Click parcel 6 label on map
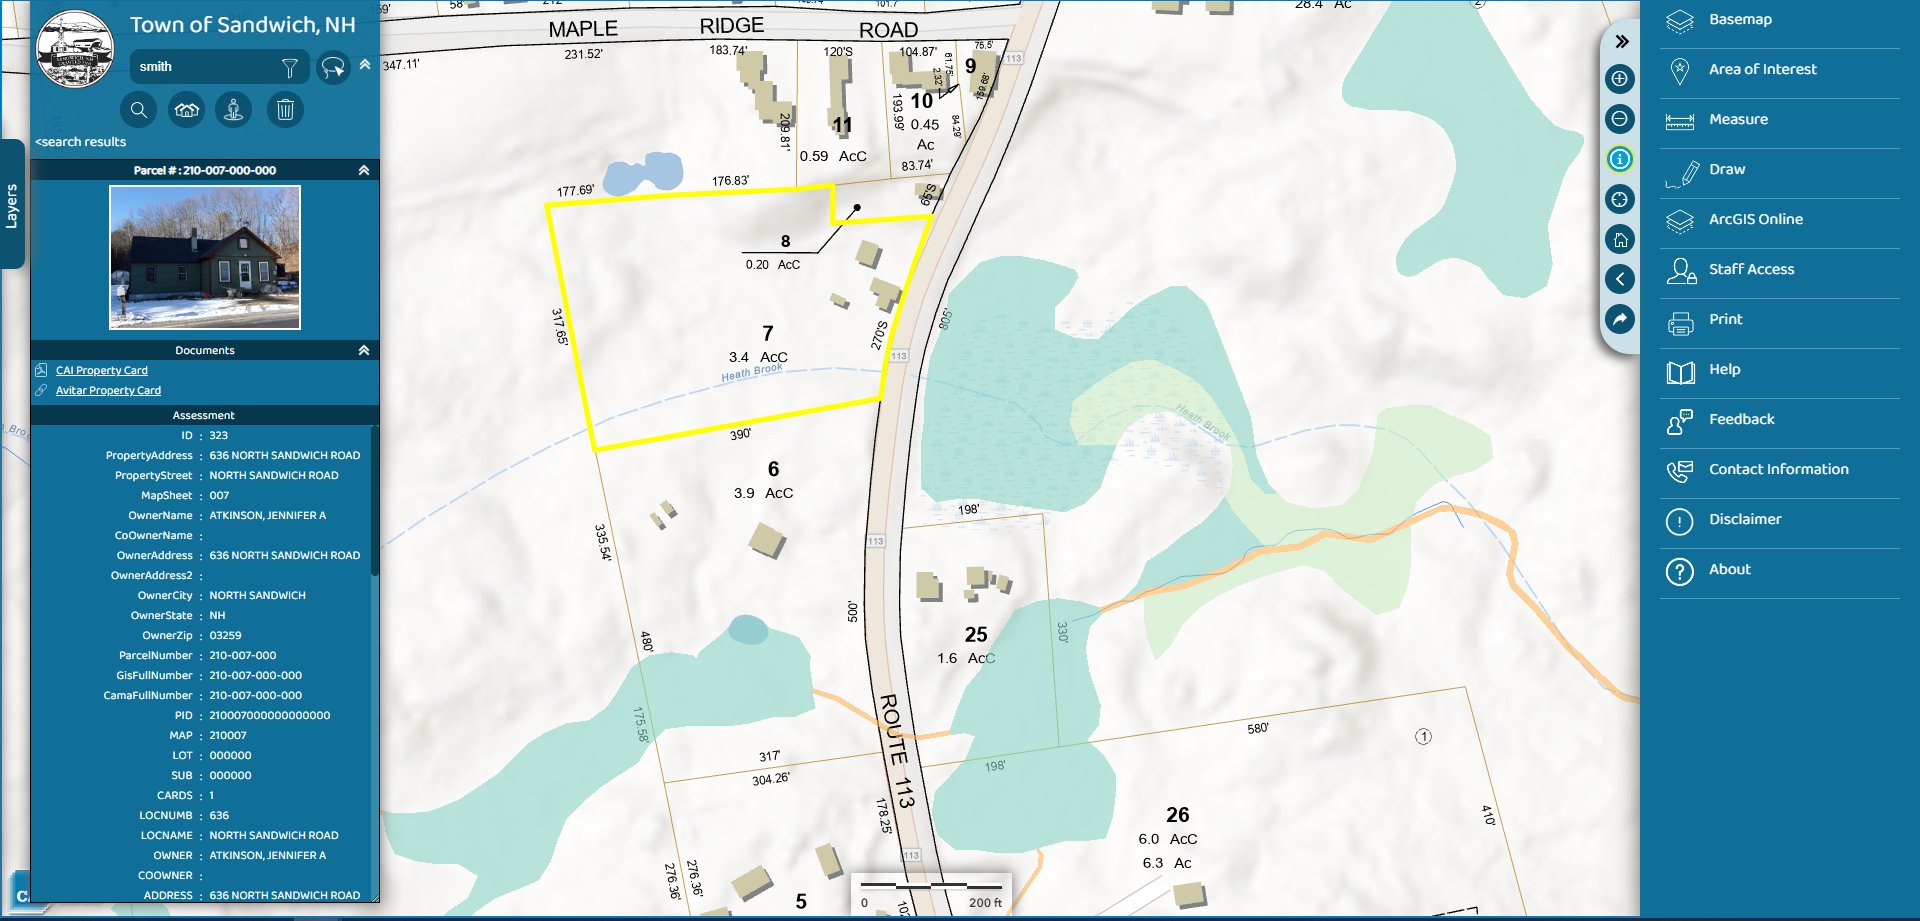The width and height of the screenshot is (1920, 921). coord(773,469)
